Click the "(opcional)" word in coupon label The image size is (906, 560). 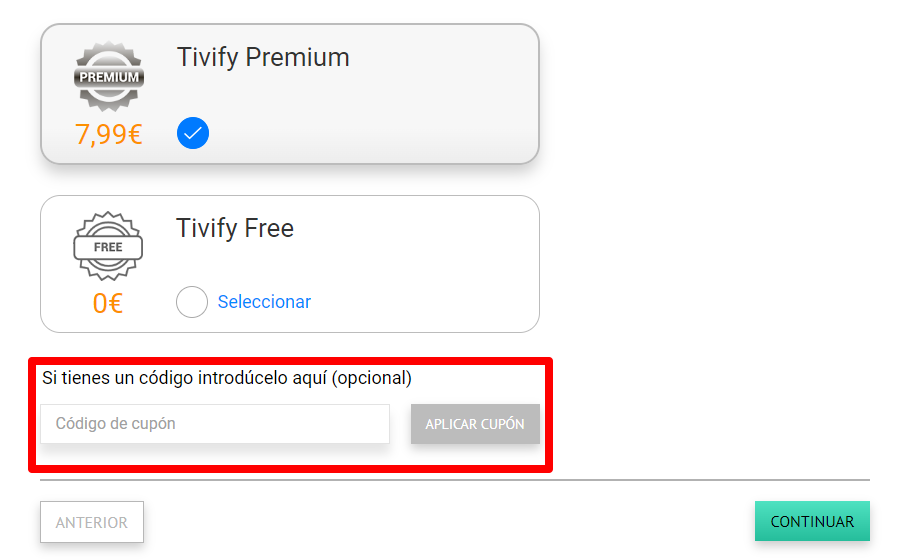pos(371,378)
